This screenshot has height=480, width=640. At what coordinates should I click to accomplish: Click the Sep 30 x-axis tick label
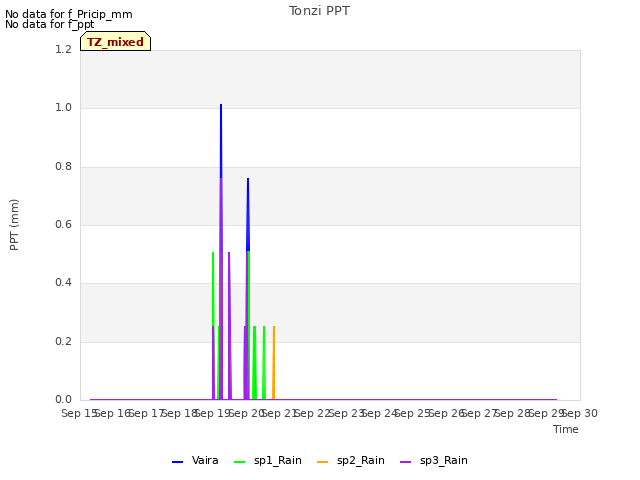pyautogui.click(x=580, y=413)
